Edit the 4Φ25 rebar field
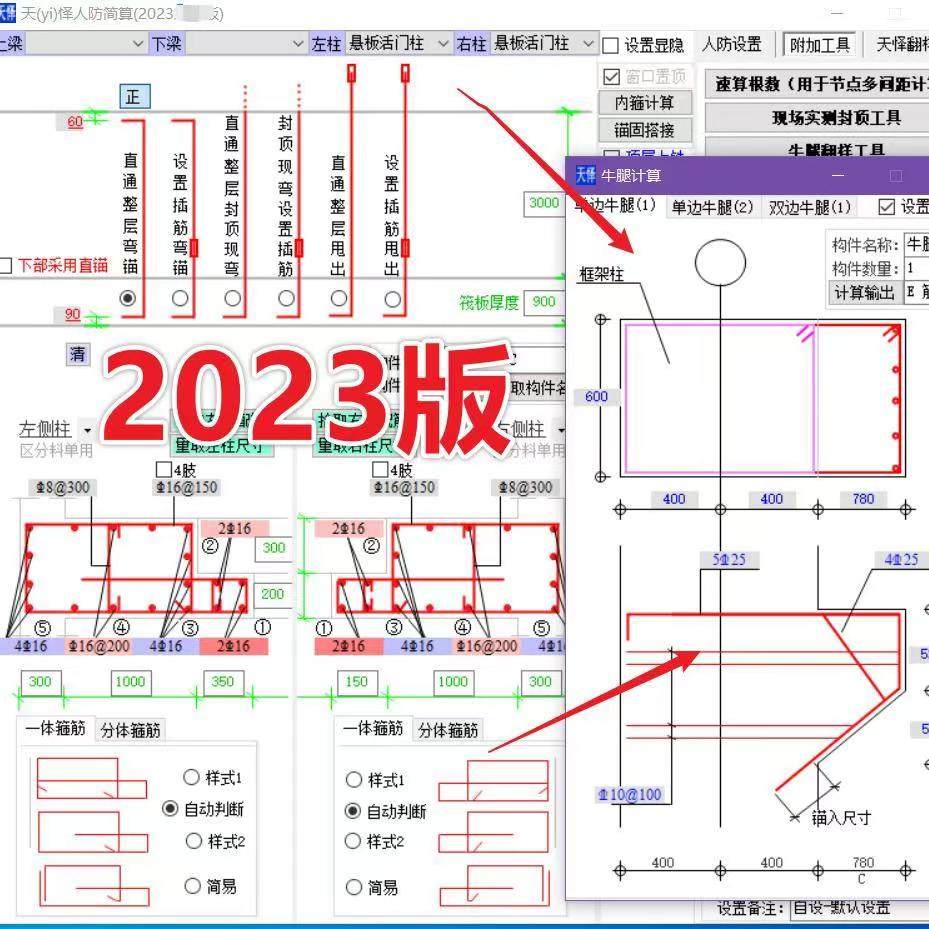The width and height of the screenshot is (929, 929). tap(902, 559)
